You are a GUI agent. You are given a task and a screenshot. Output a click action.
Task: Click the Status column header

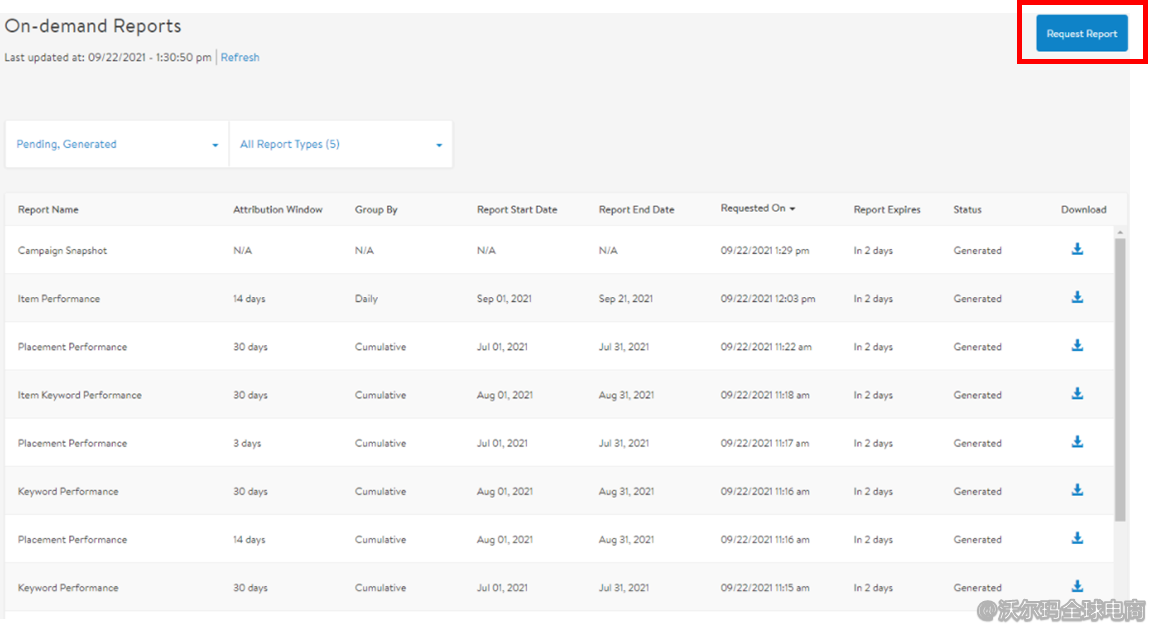(967, 210)
